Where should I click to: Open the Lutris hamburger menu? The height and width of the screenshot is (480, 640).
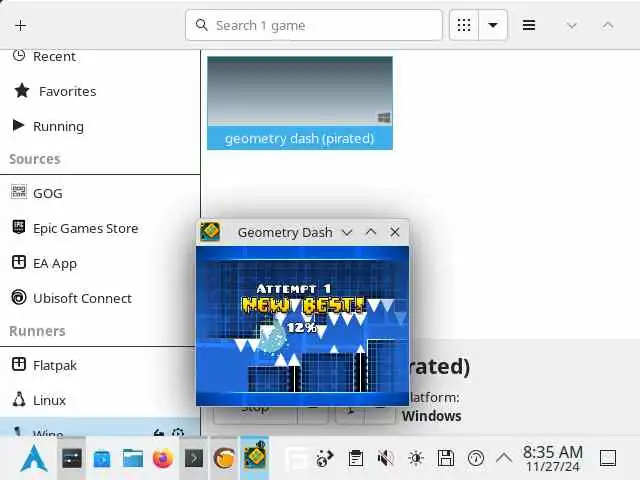tap(529, 25)
